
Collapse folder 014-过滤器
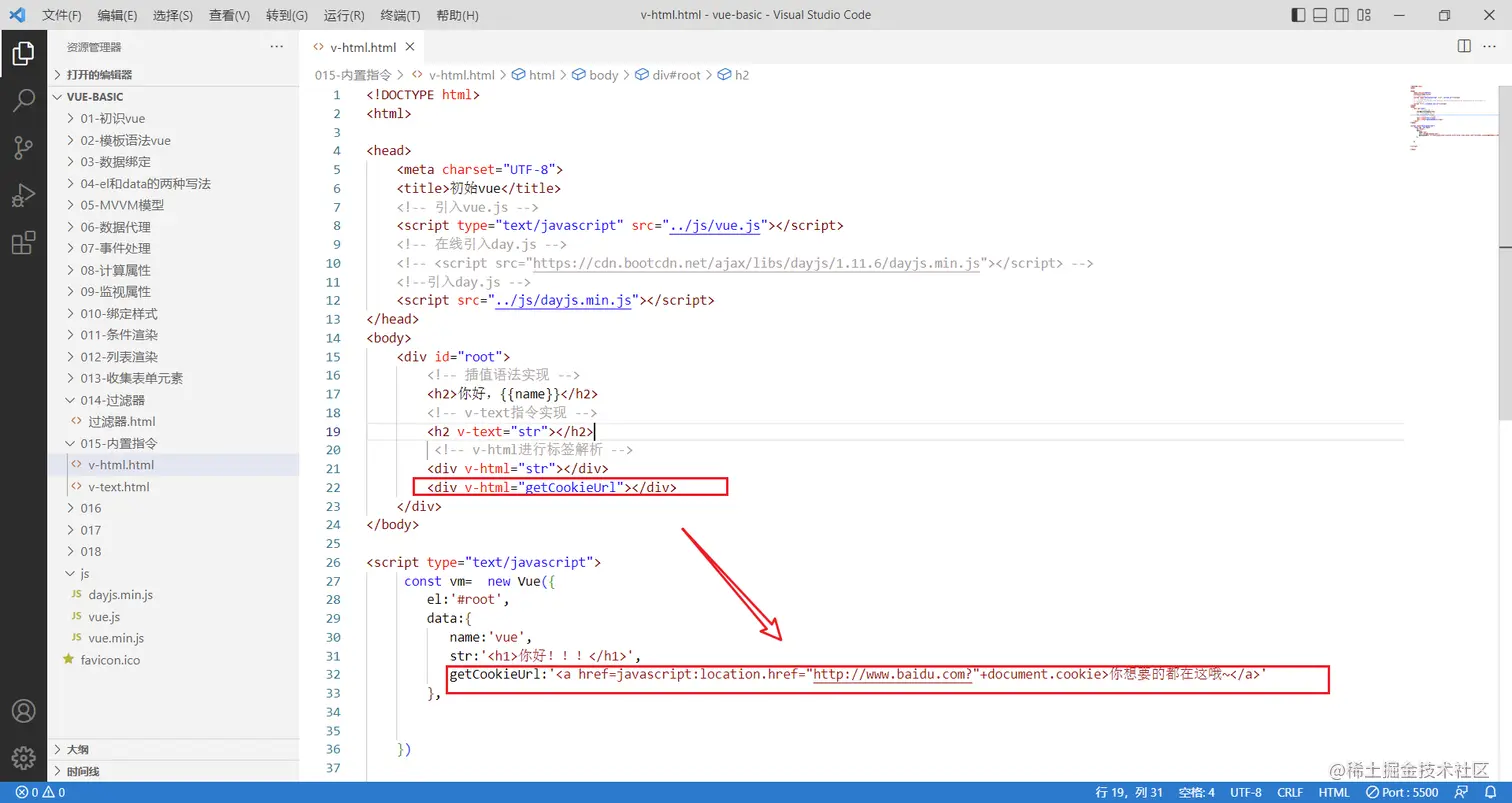[x=174, y=400]
